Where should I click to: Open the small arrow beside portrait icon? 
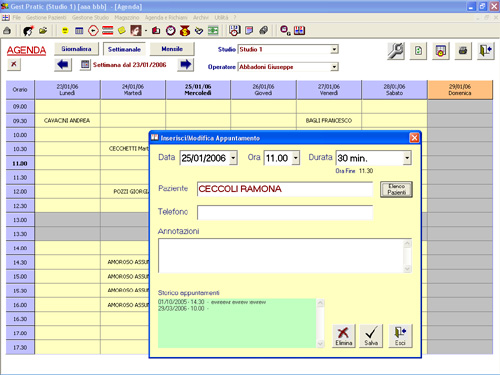click(x=146, y=31)
